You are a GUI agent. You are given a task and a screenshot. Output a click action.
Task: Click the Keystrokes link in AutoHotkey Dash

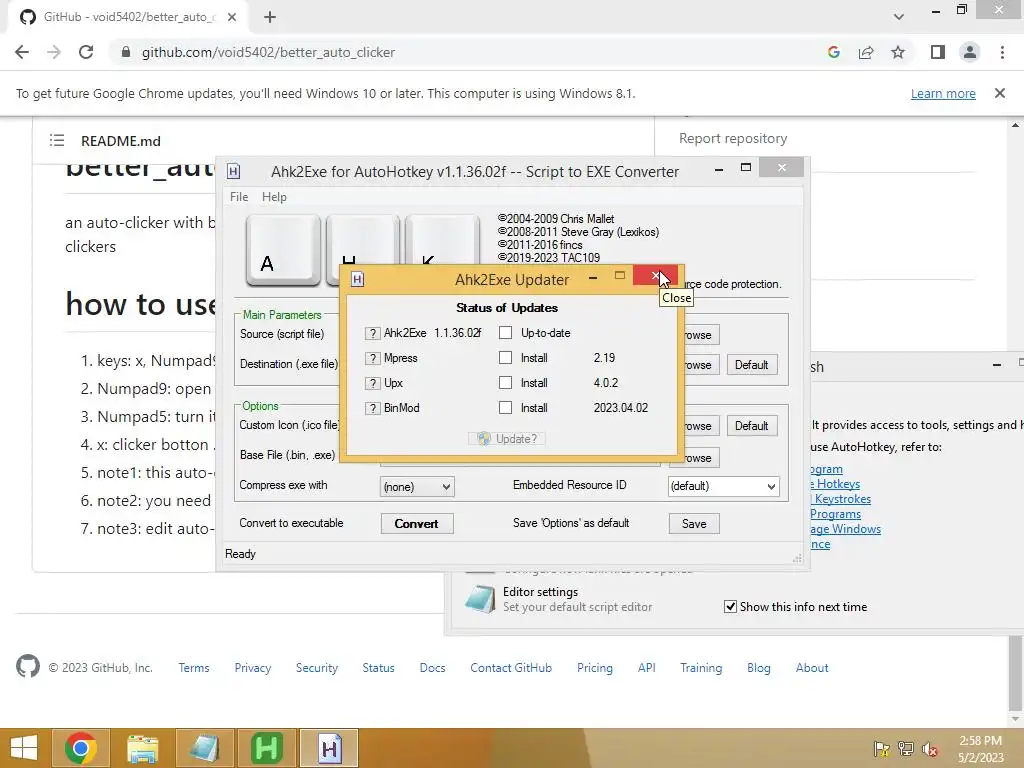pyautogui.click(x=840, y=499)
